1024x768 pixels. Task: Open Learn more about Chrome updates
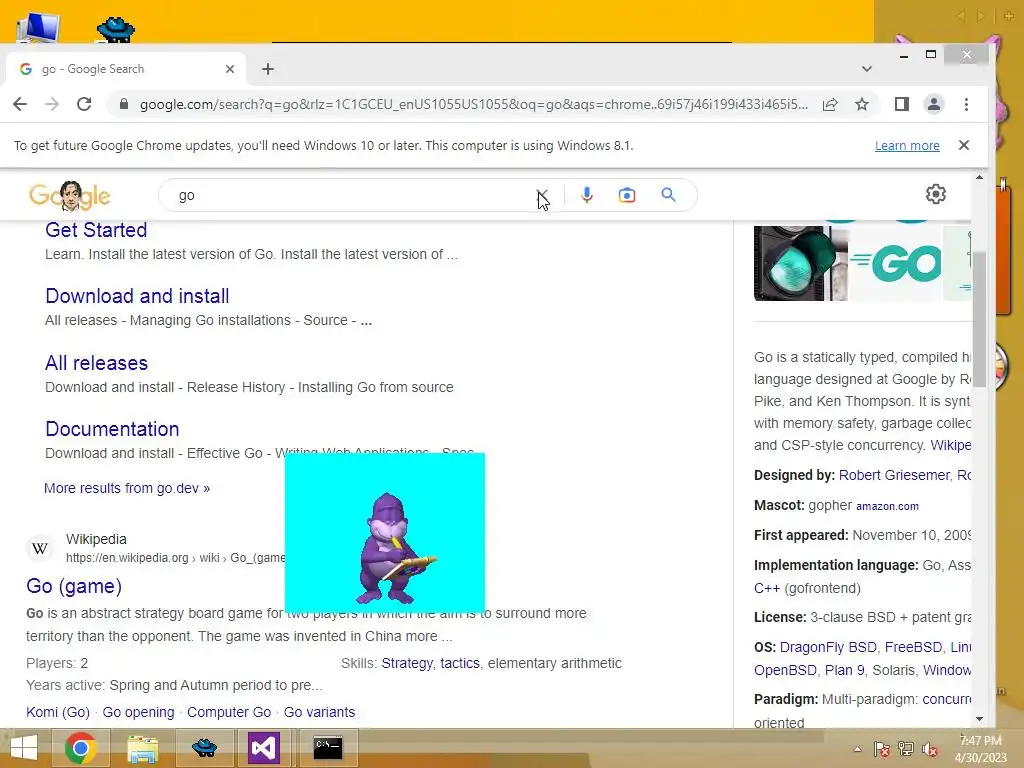907,146
